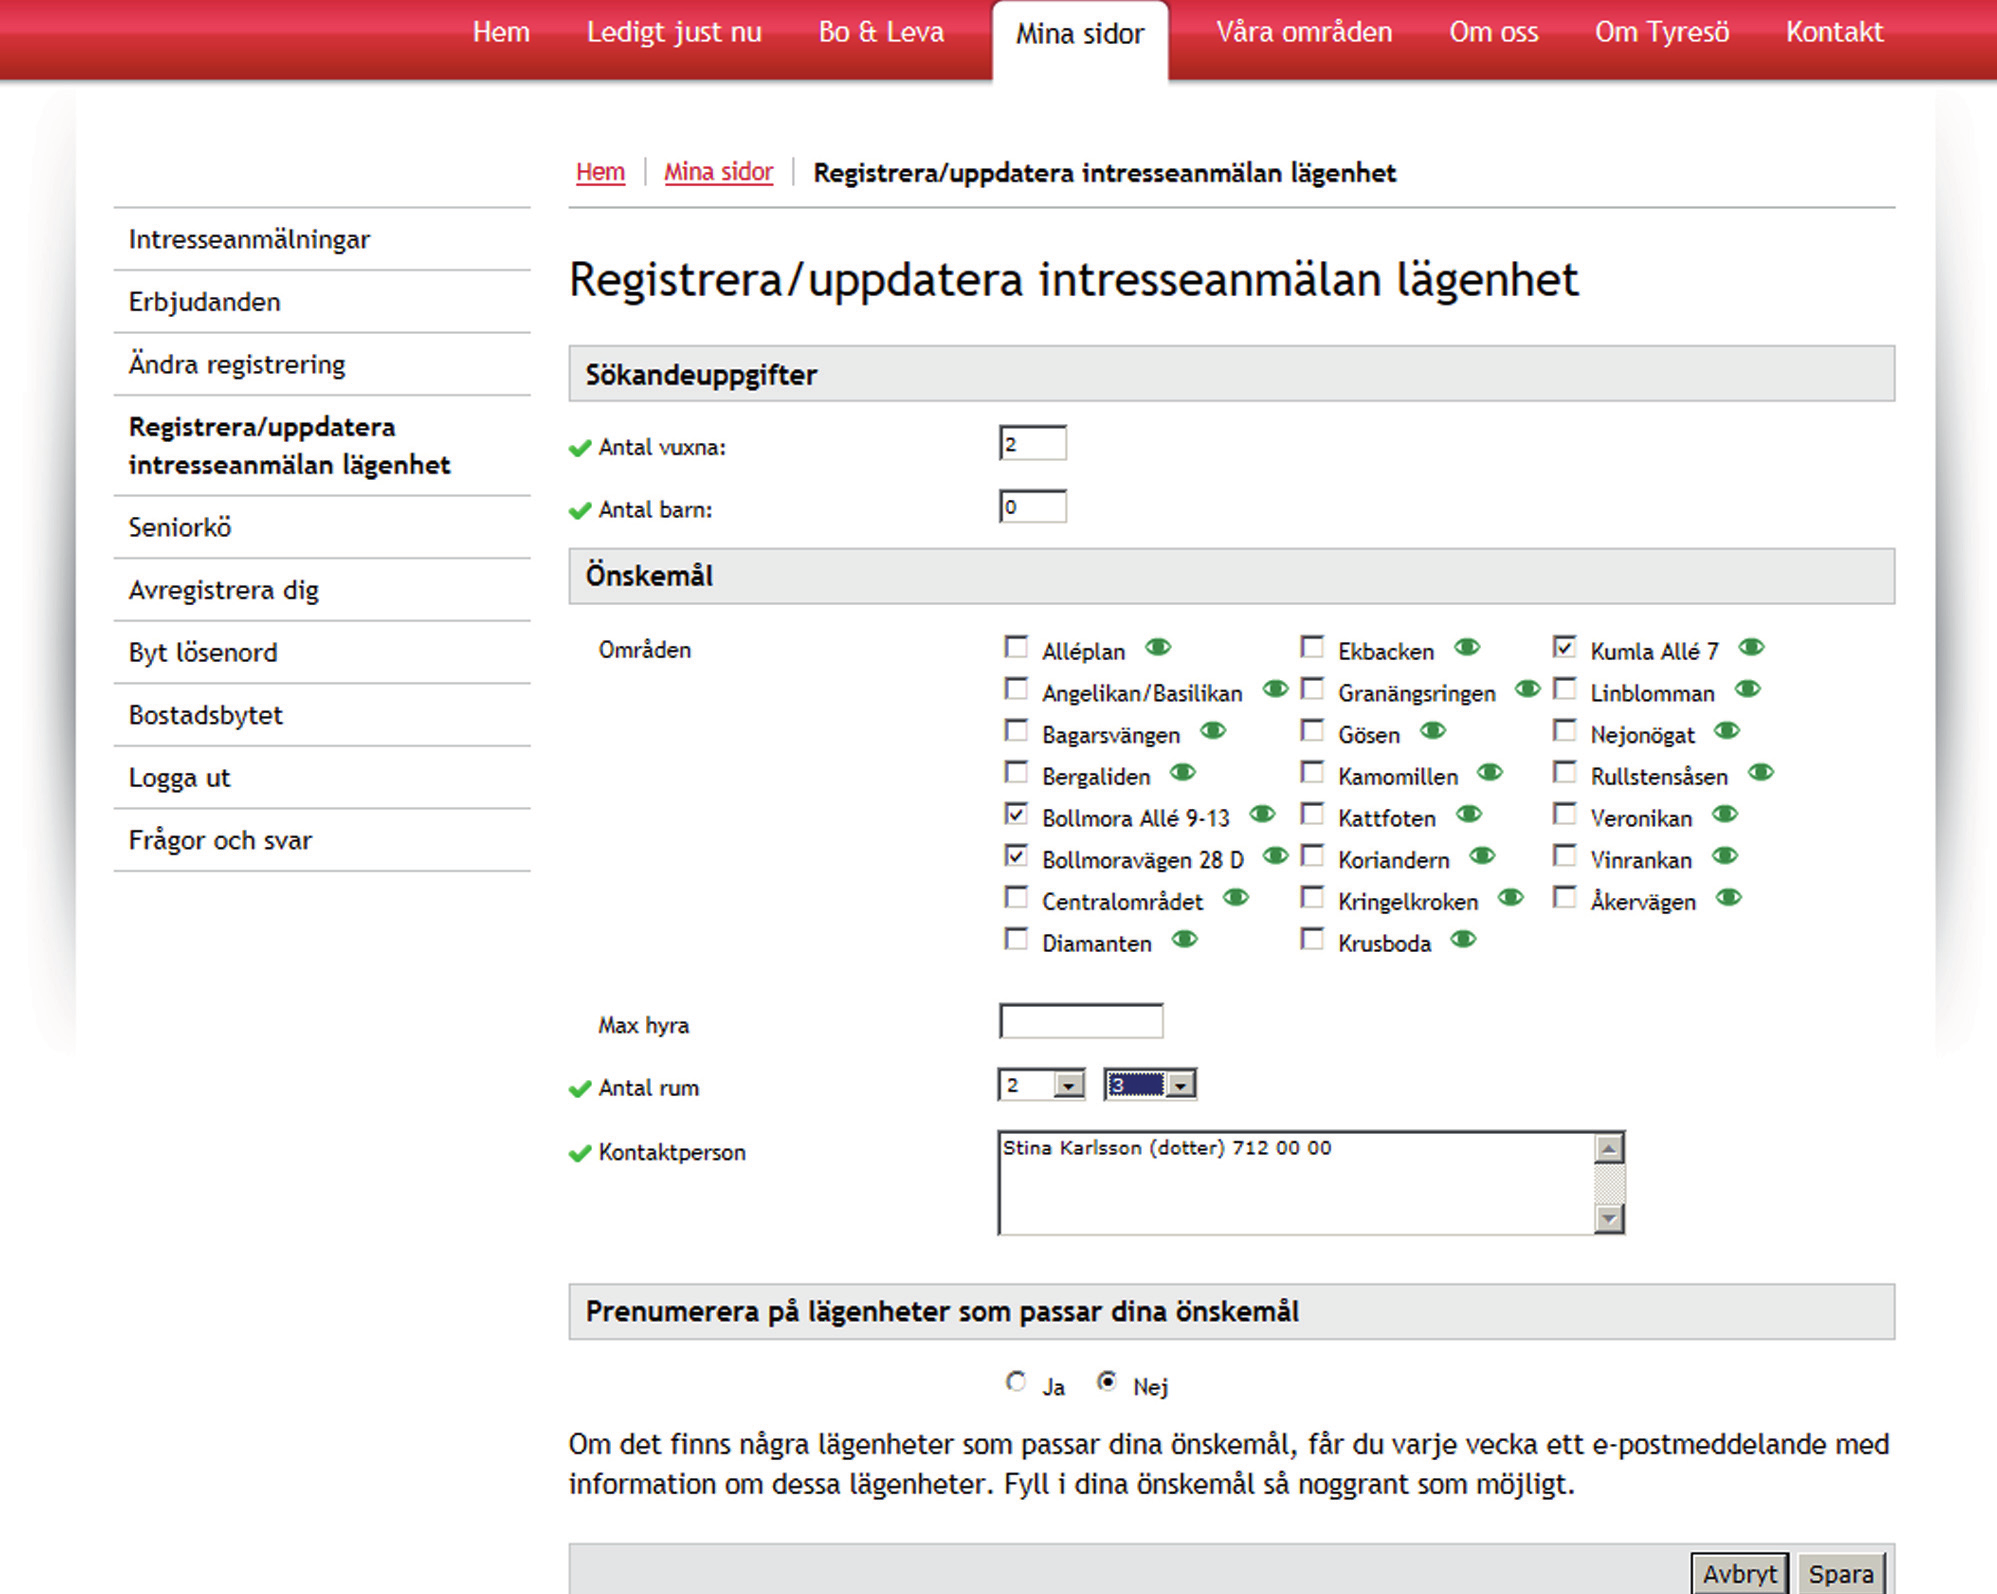Check the Linblomman checkbox
1997x1594 pixels.
pos(1565,690)
